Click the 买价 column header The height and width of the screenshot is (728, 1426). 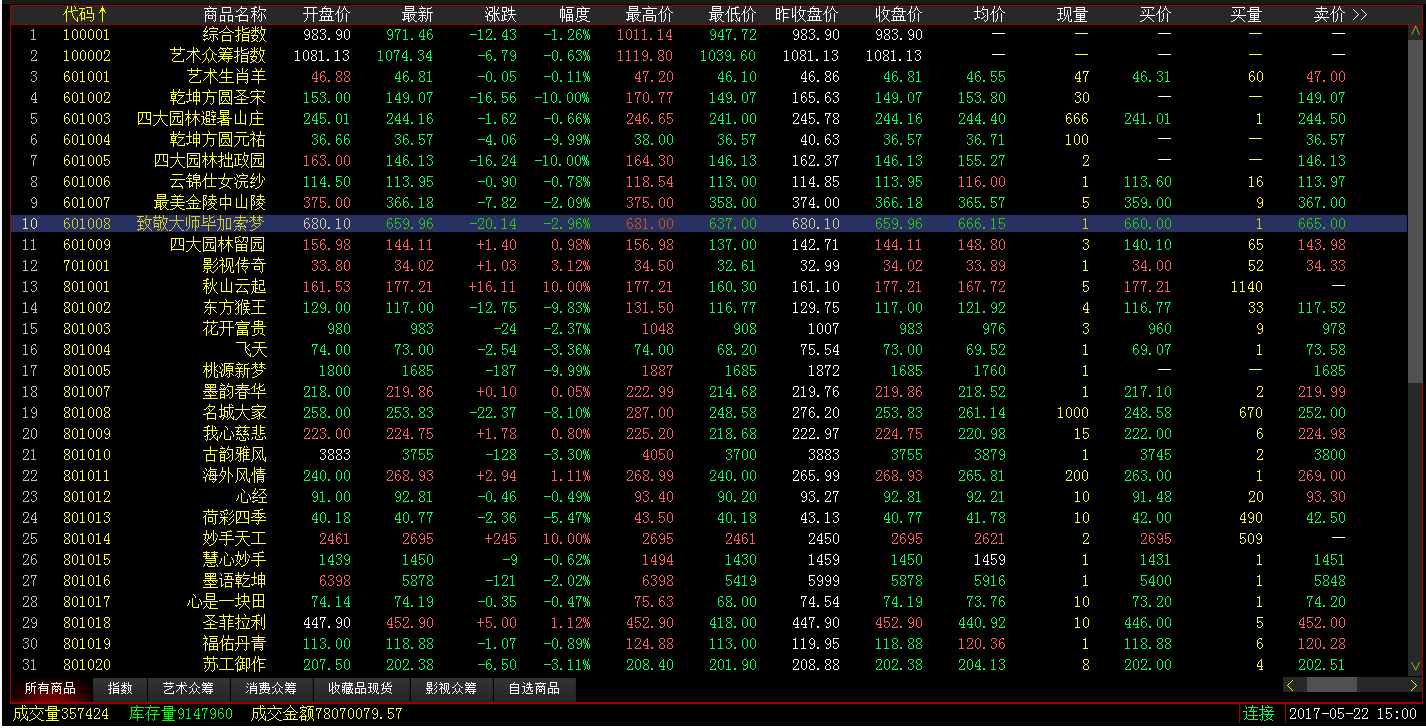(1155, 15)
